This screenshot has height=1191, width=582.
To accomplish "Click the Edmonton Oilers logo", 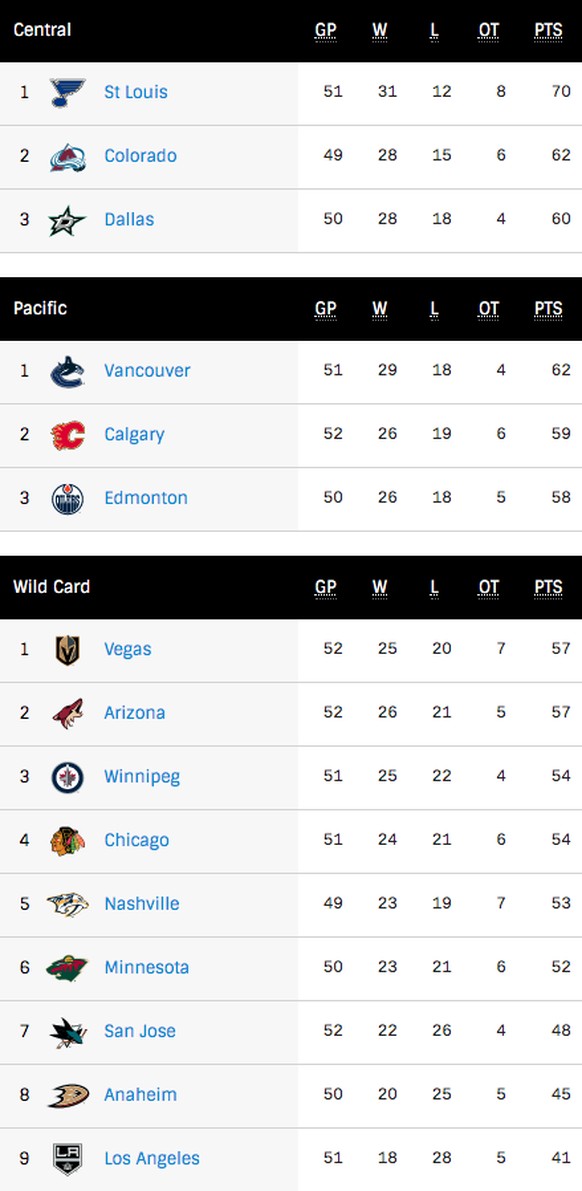I will [x=68, y=499].
